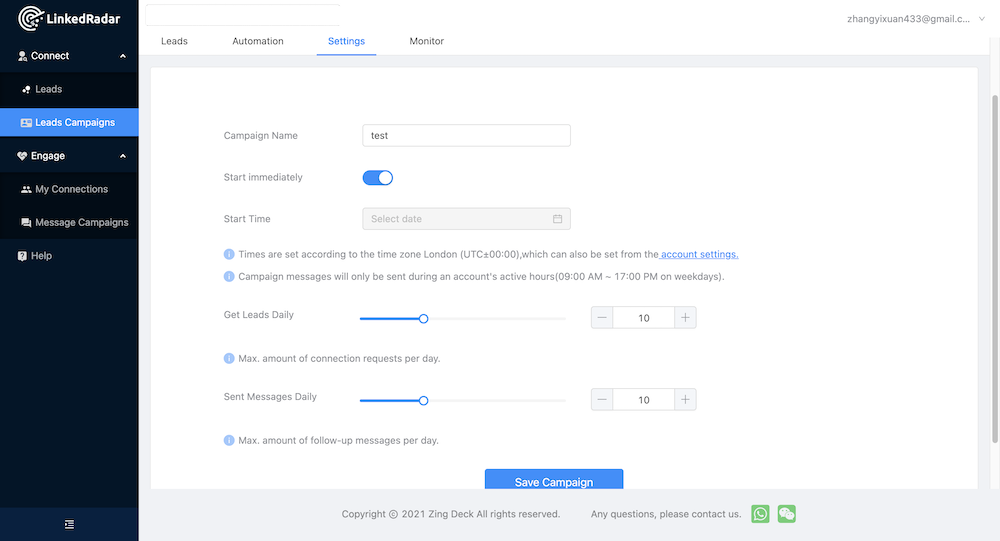The width and height of the screenshot is (1000, 541).
Task: Click the LinkedRadar logo
Action: click(69, 19)
